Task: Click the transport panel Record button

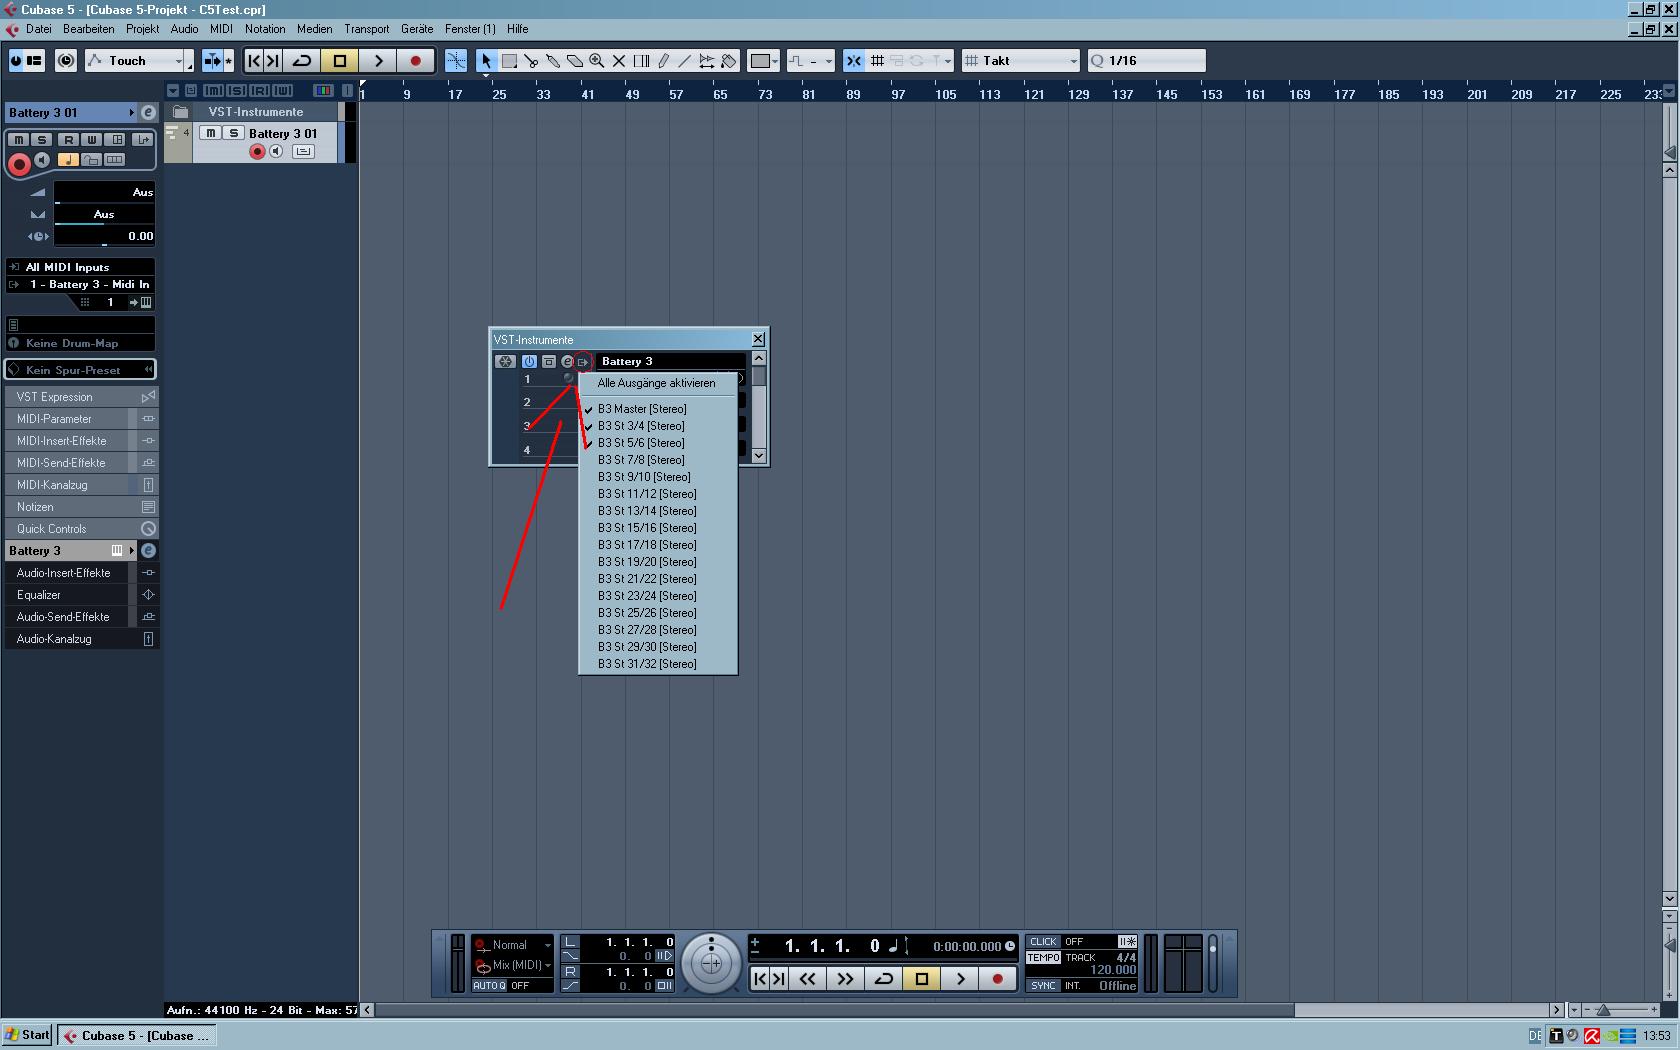Action: coord(997,979)
